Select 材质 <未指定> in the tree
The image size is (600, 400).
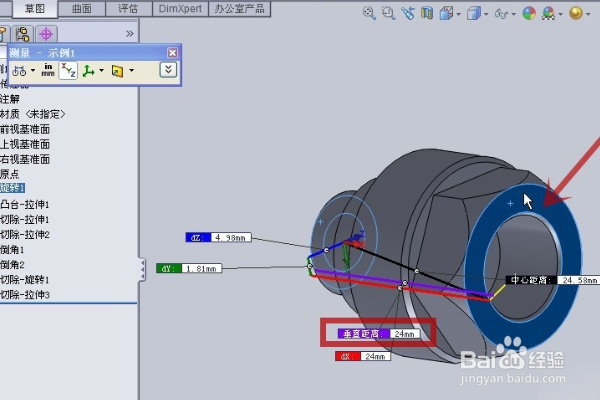[33, 114]
